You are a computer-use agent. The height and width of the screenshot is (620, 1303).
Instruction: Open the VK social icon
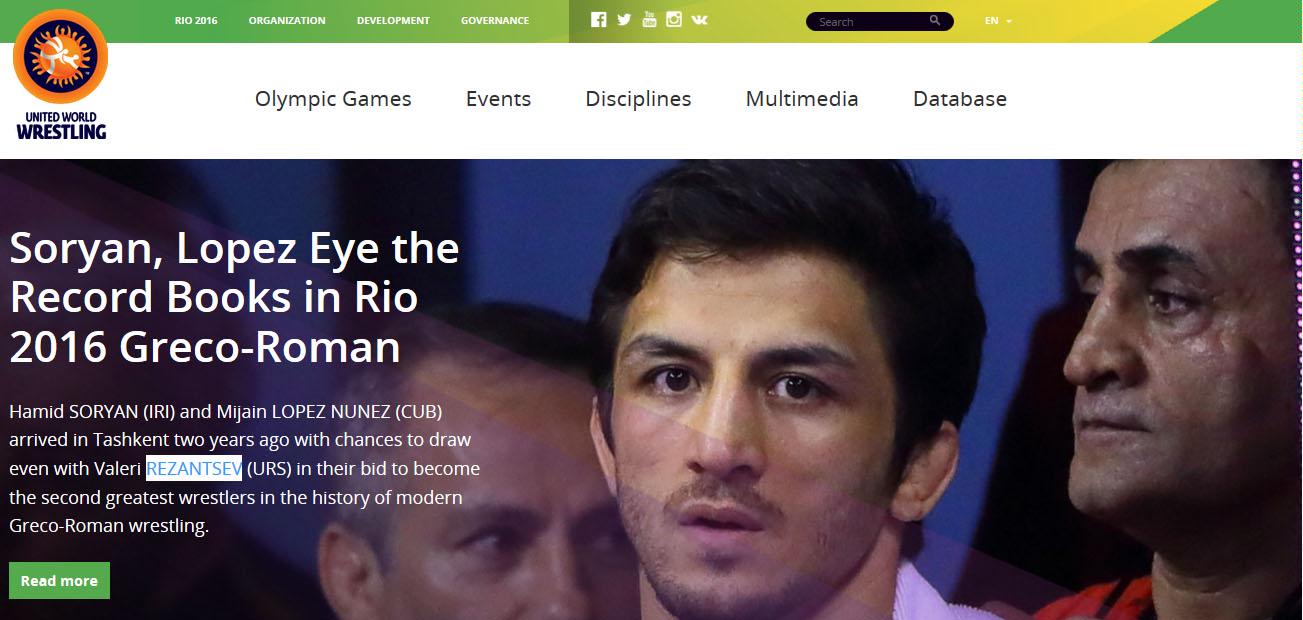click(699, 19)
